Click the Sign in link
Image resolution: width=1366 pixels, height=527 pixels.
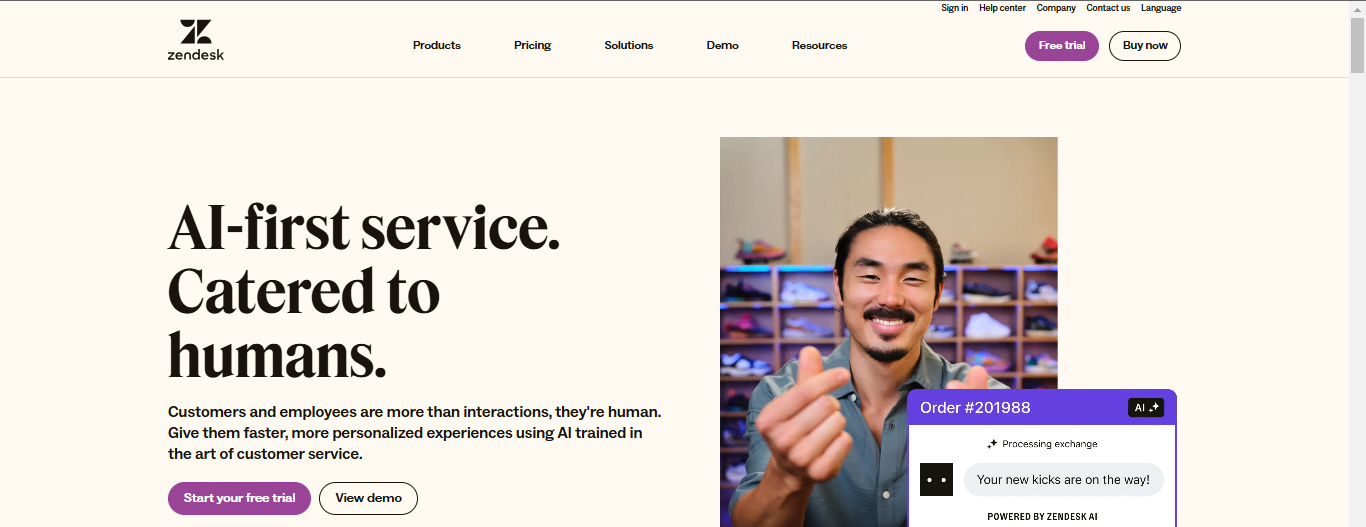click(x=954, y=8)
